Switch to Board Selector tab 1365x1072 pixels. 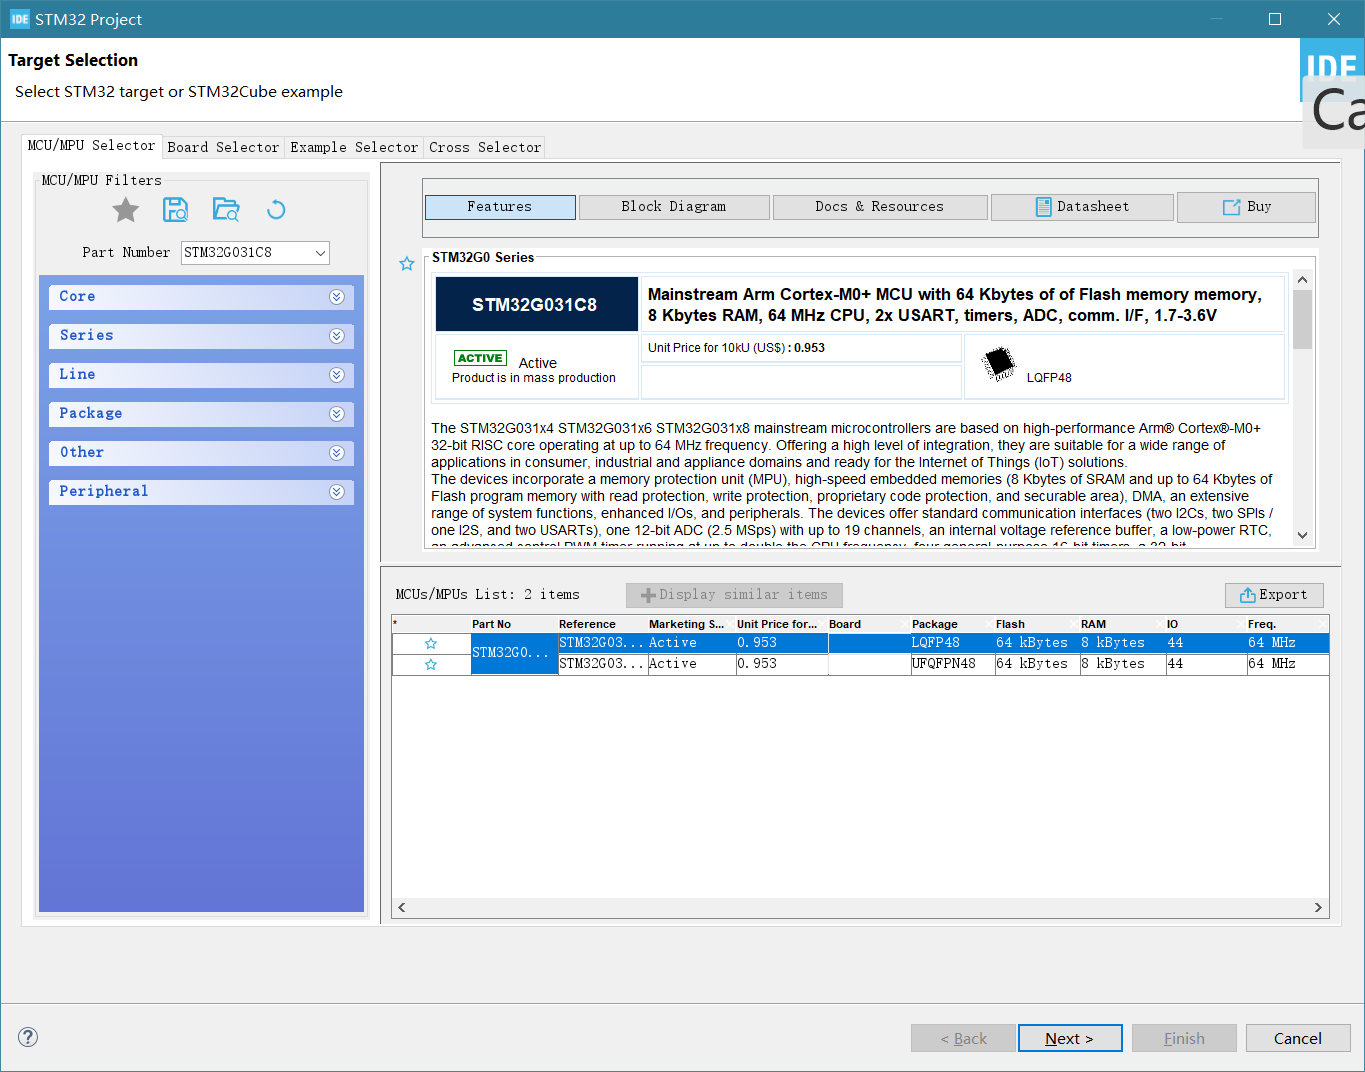pyautogui.click(x=223, y=147)
